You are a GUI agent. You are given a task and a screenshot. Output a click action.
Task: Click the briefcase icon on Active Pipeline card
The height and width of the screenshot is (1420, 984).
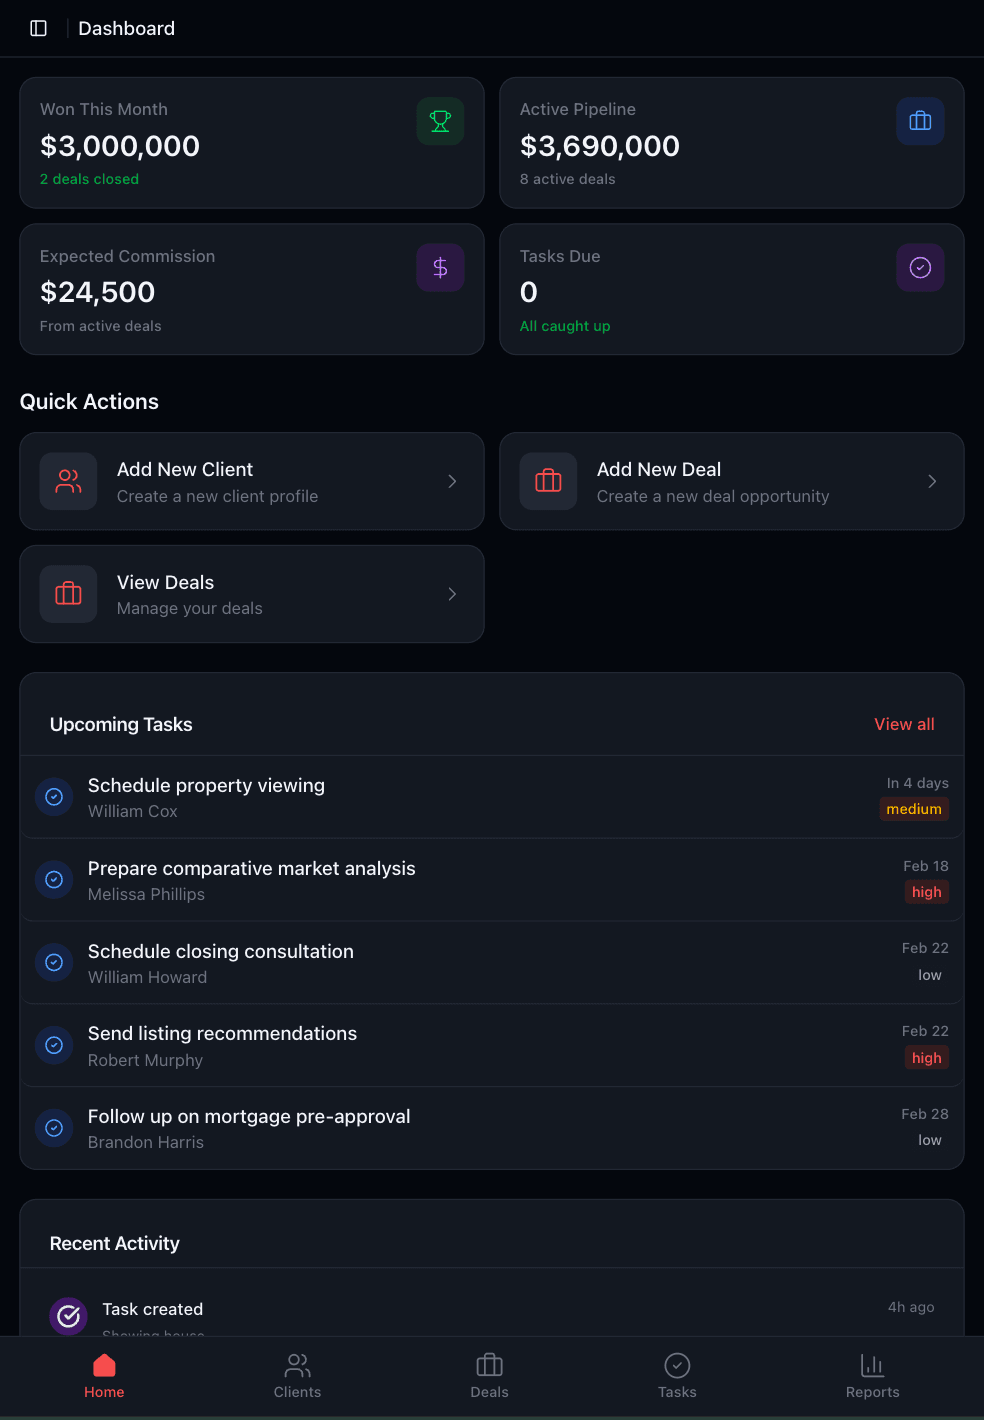pyautogui.click(x=920, y=120)
